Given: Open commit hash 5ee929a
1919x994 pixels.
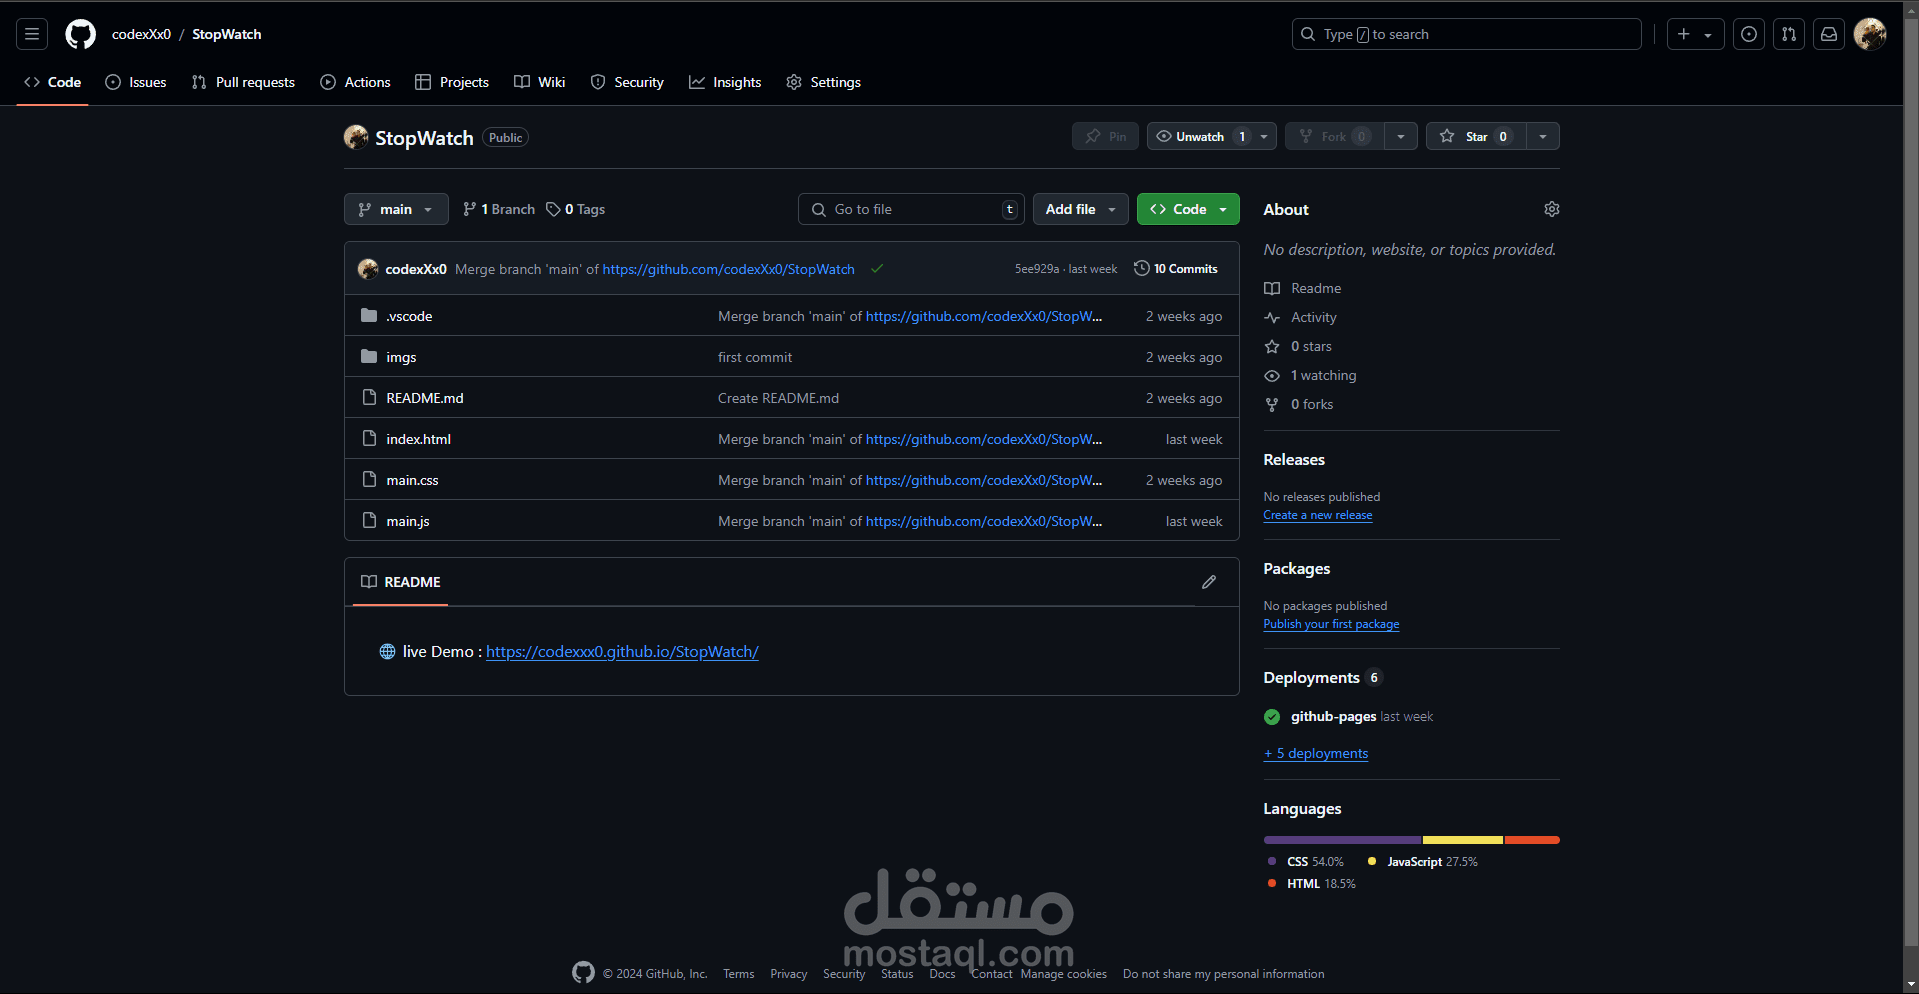Looking at the screenshot, I should [1037, 269].
